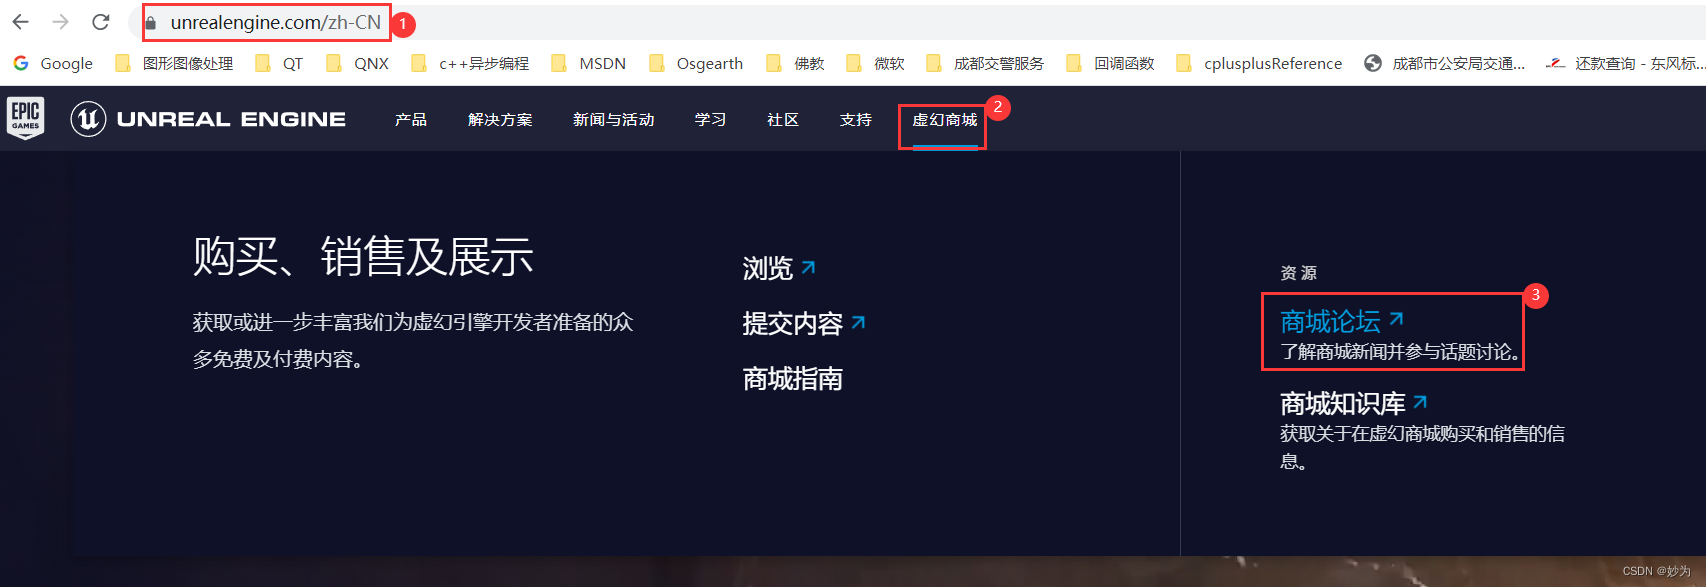The height and width of the screenshot is (587, 1706).
Task: Click the browser back arrow
Action: [x=21, y=22]
